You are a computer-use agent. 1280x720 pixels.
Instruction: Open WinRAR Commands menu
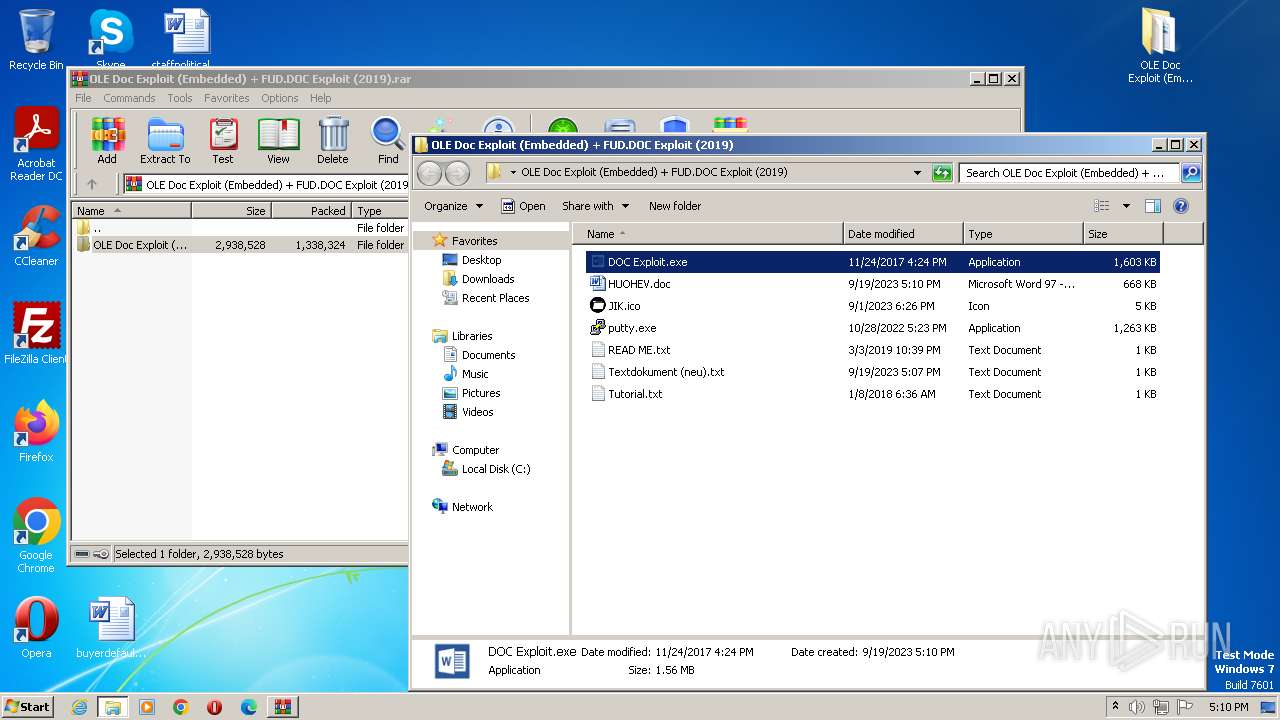[x=129, y=98]
